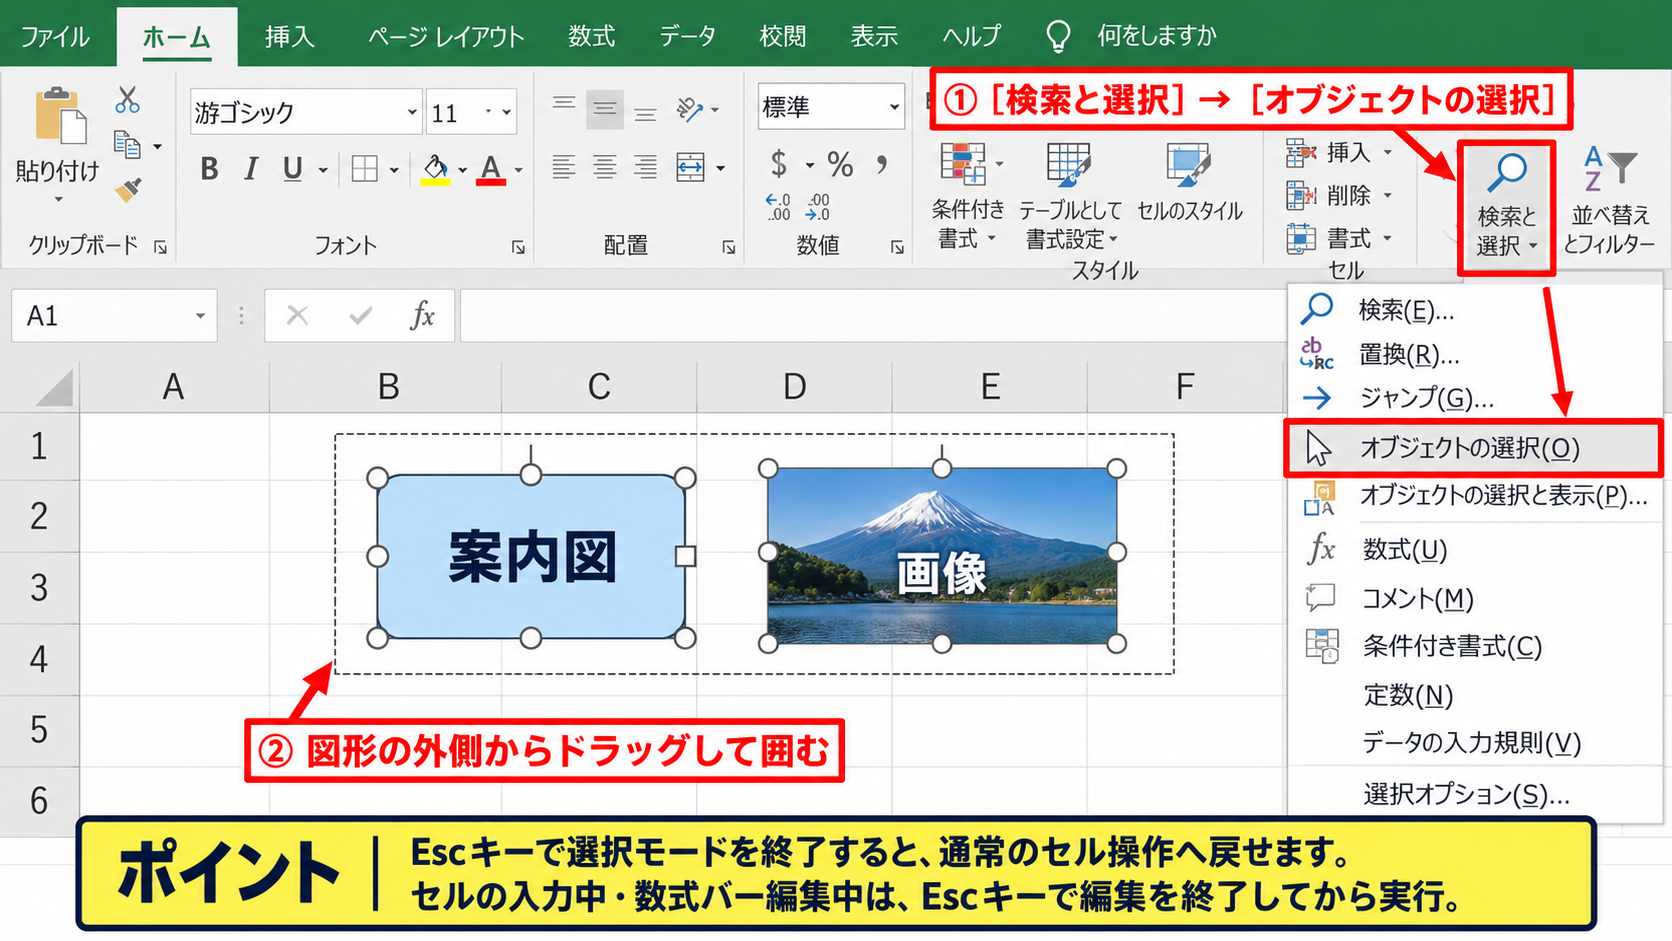Choose 置換(R)... from the menu
Screen dimensions: 1672x941
click(x=1472, y=355)
